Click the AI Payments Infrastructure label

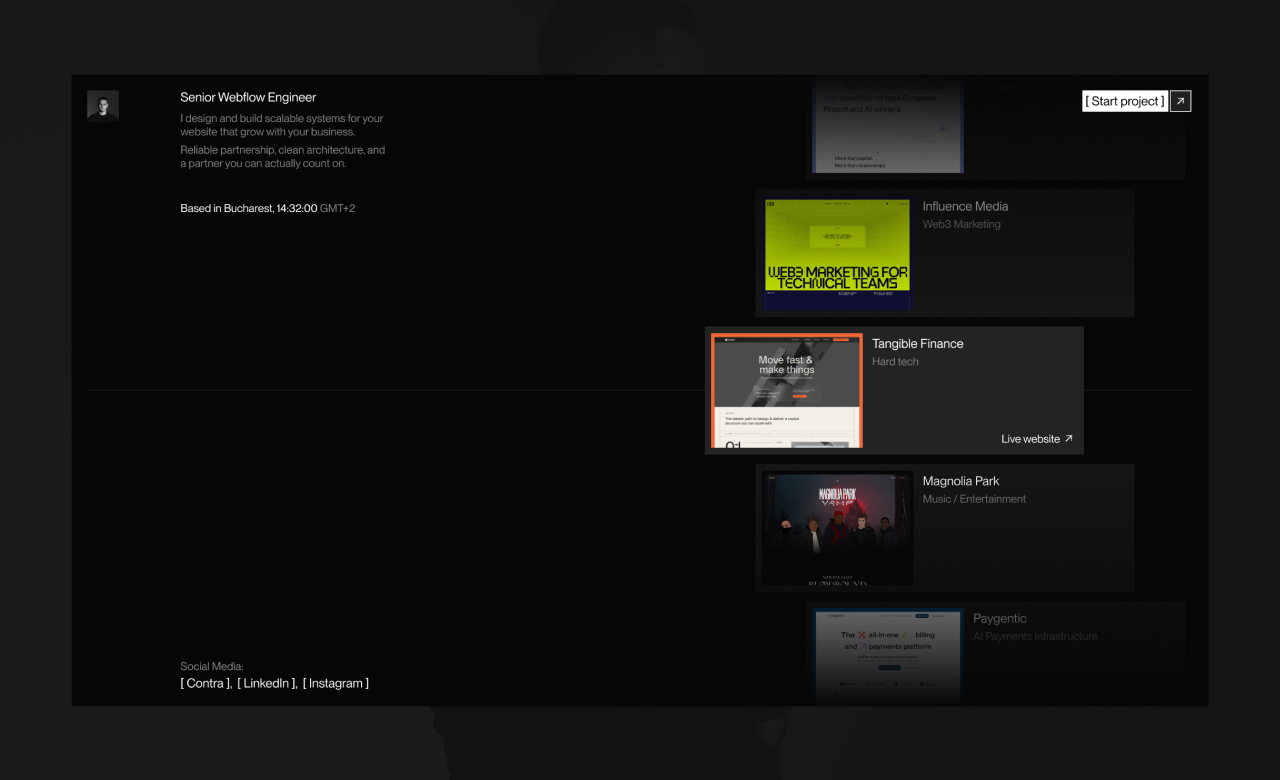1035,636
